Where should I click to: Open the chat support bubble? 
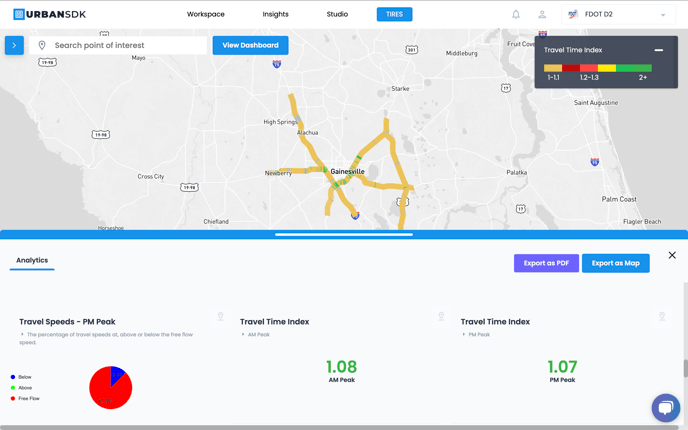click(666, 408)
